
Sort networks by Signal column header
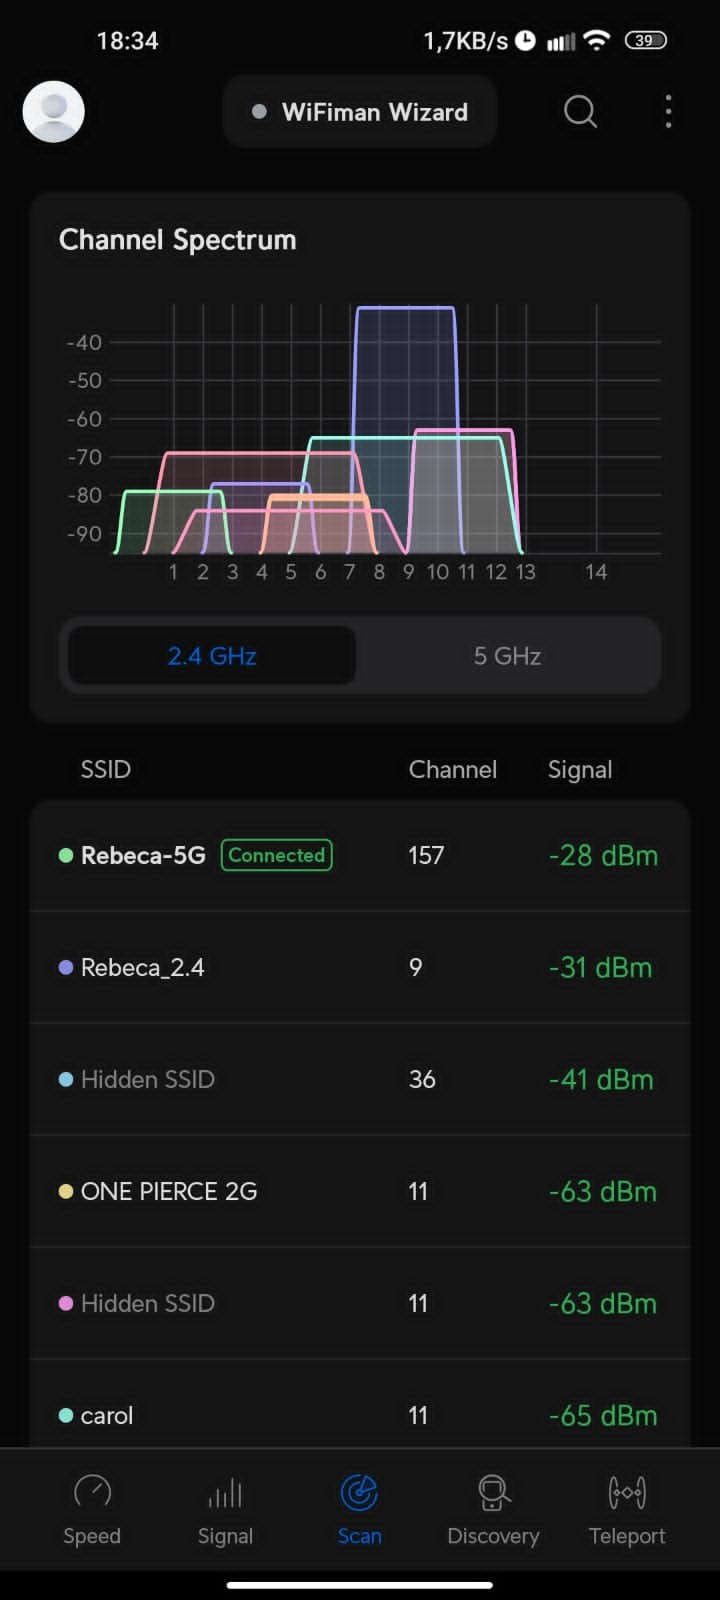click(580, 769)
